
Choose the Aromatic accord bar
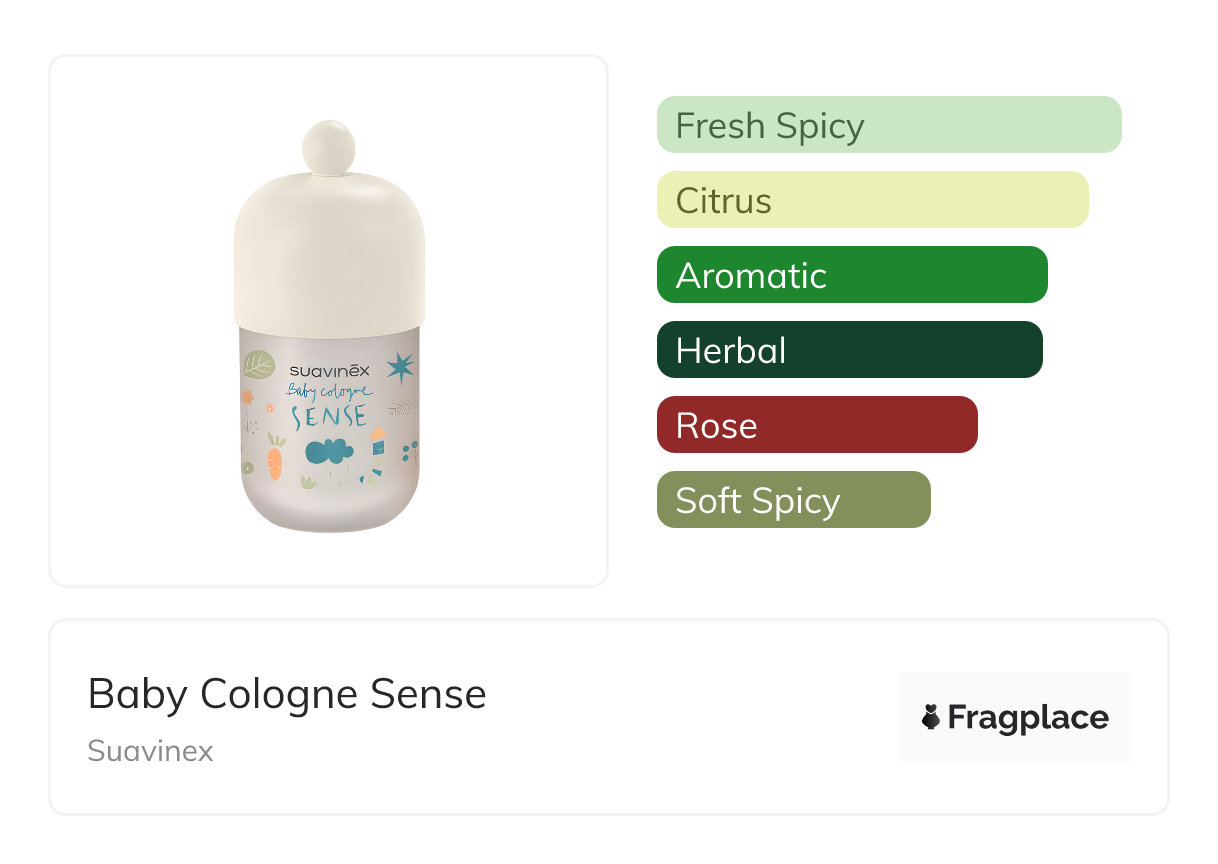pyautogui.click(x=851, y=275)
